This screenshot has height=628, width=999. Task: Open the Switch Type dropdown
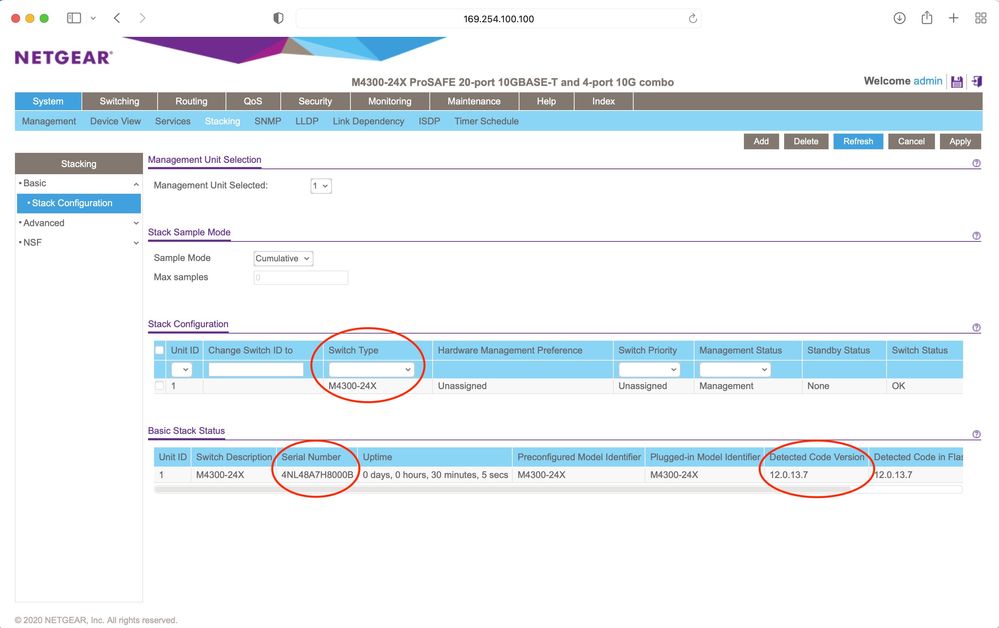(370, 369)
